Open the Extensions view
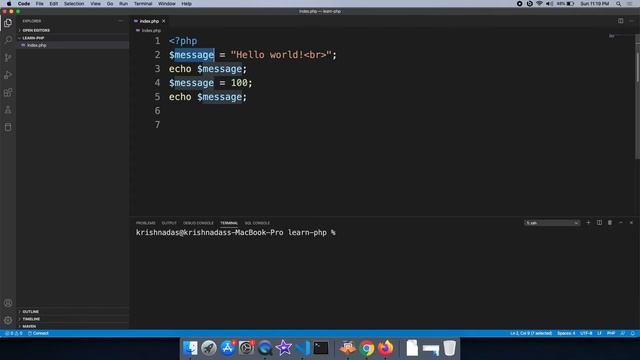The image size is (640, 360). [x=8, y=93]
